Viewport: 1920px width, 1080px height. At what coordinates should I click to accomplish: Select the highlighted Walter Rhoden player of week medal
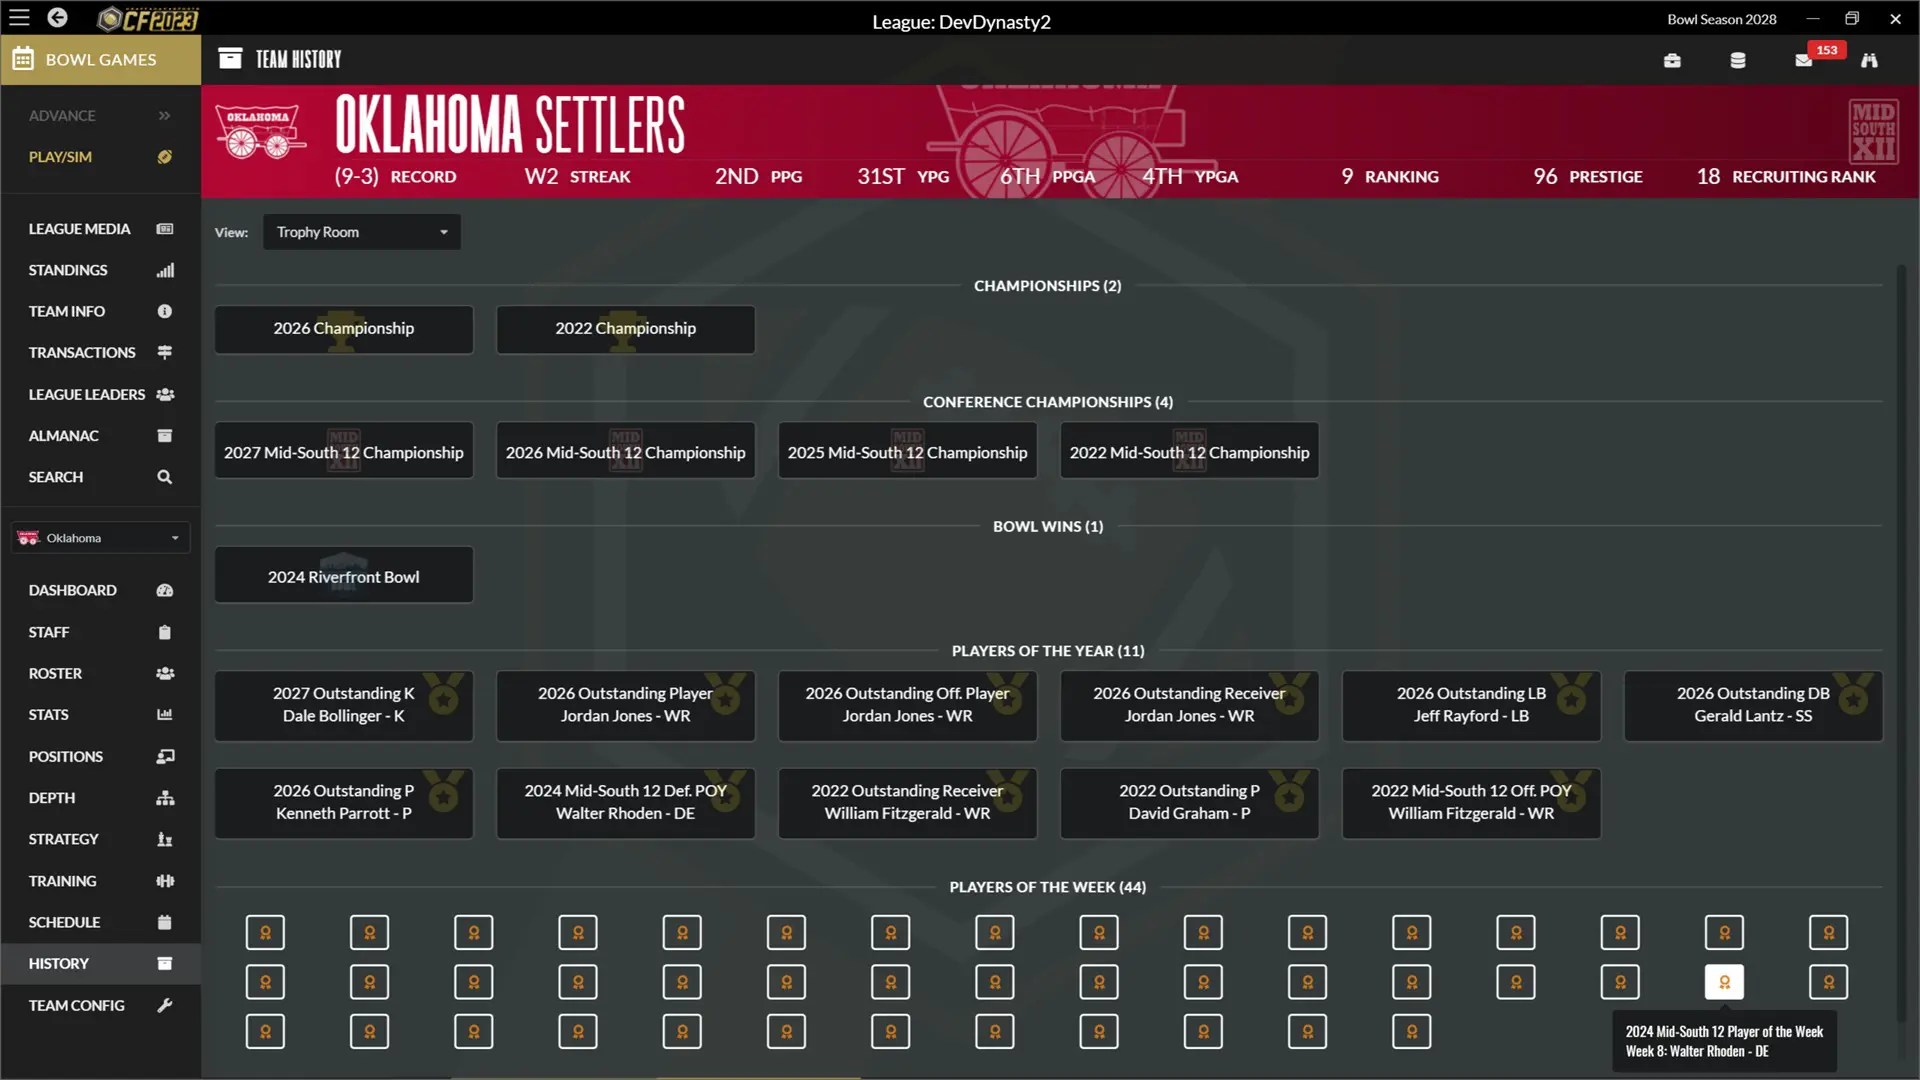[1723, 982]
